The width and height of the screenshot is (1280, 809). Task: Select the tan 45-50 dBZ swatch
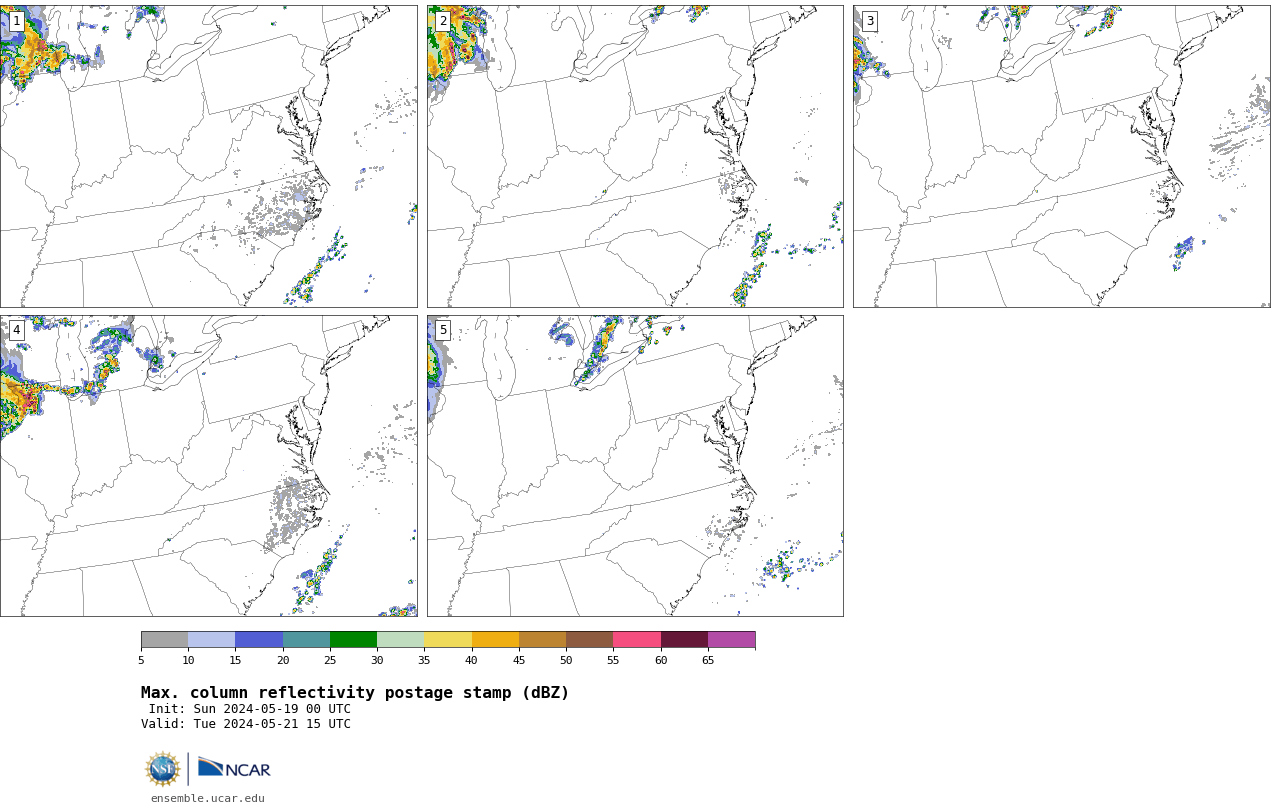[542, 640]
